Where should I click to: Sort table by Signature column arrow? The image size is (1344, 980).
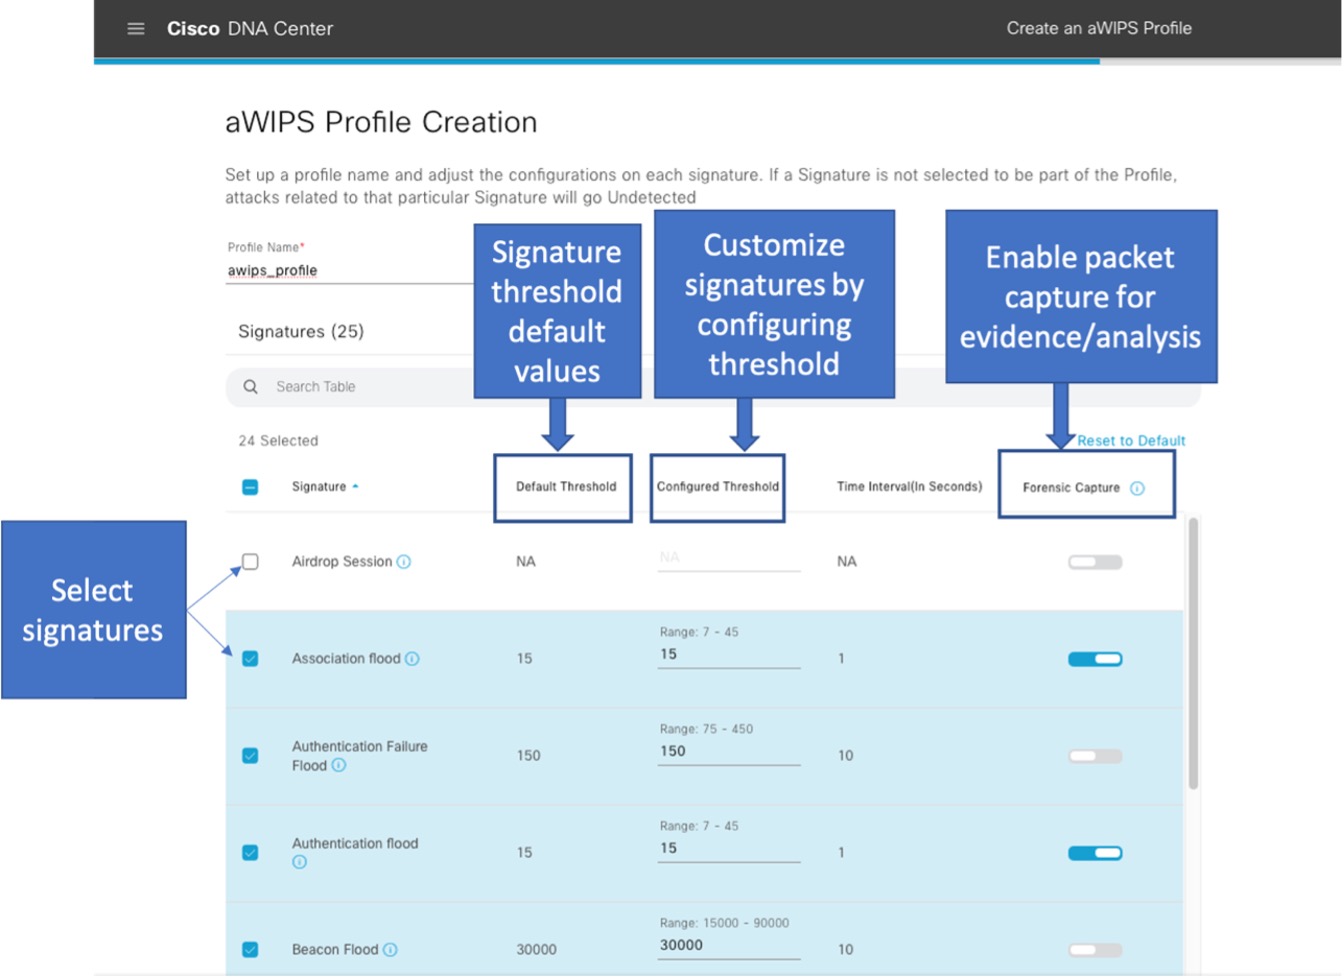pyautogui.click(x=355, y=487)
